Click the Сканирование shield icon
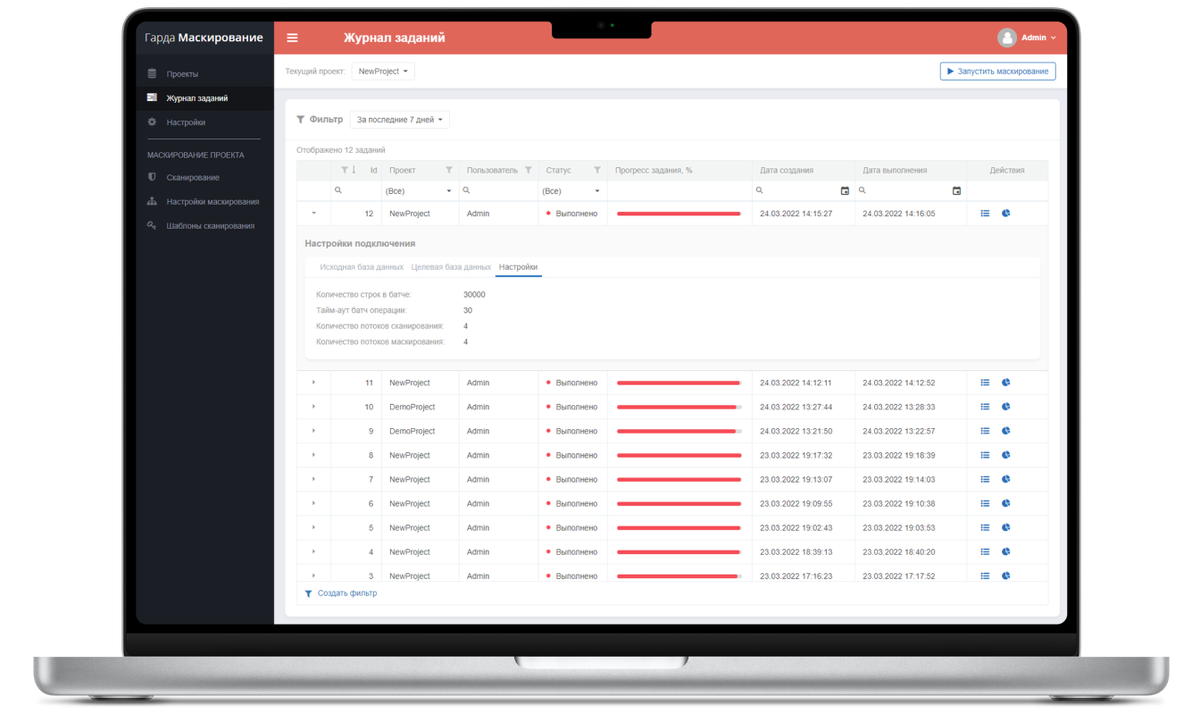1200x715 pixels. pyautogui.click(x=152, y=177)
